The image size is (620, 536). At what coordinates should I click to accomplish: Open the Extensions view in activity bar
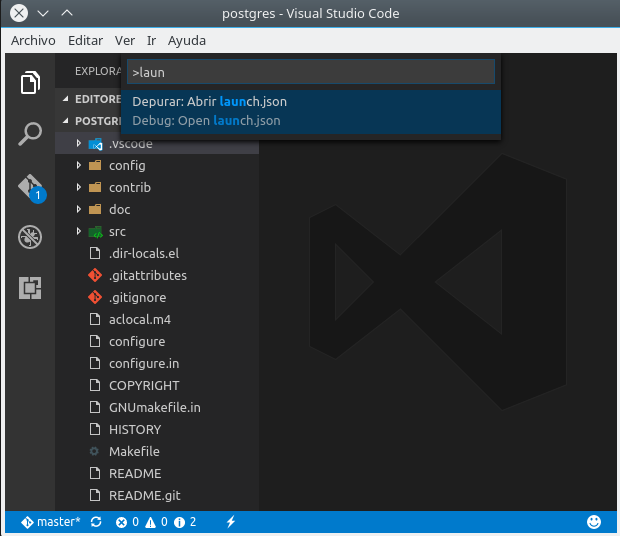pyautogui.click(x=30, y=289)
